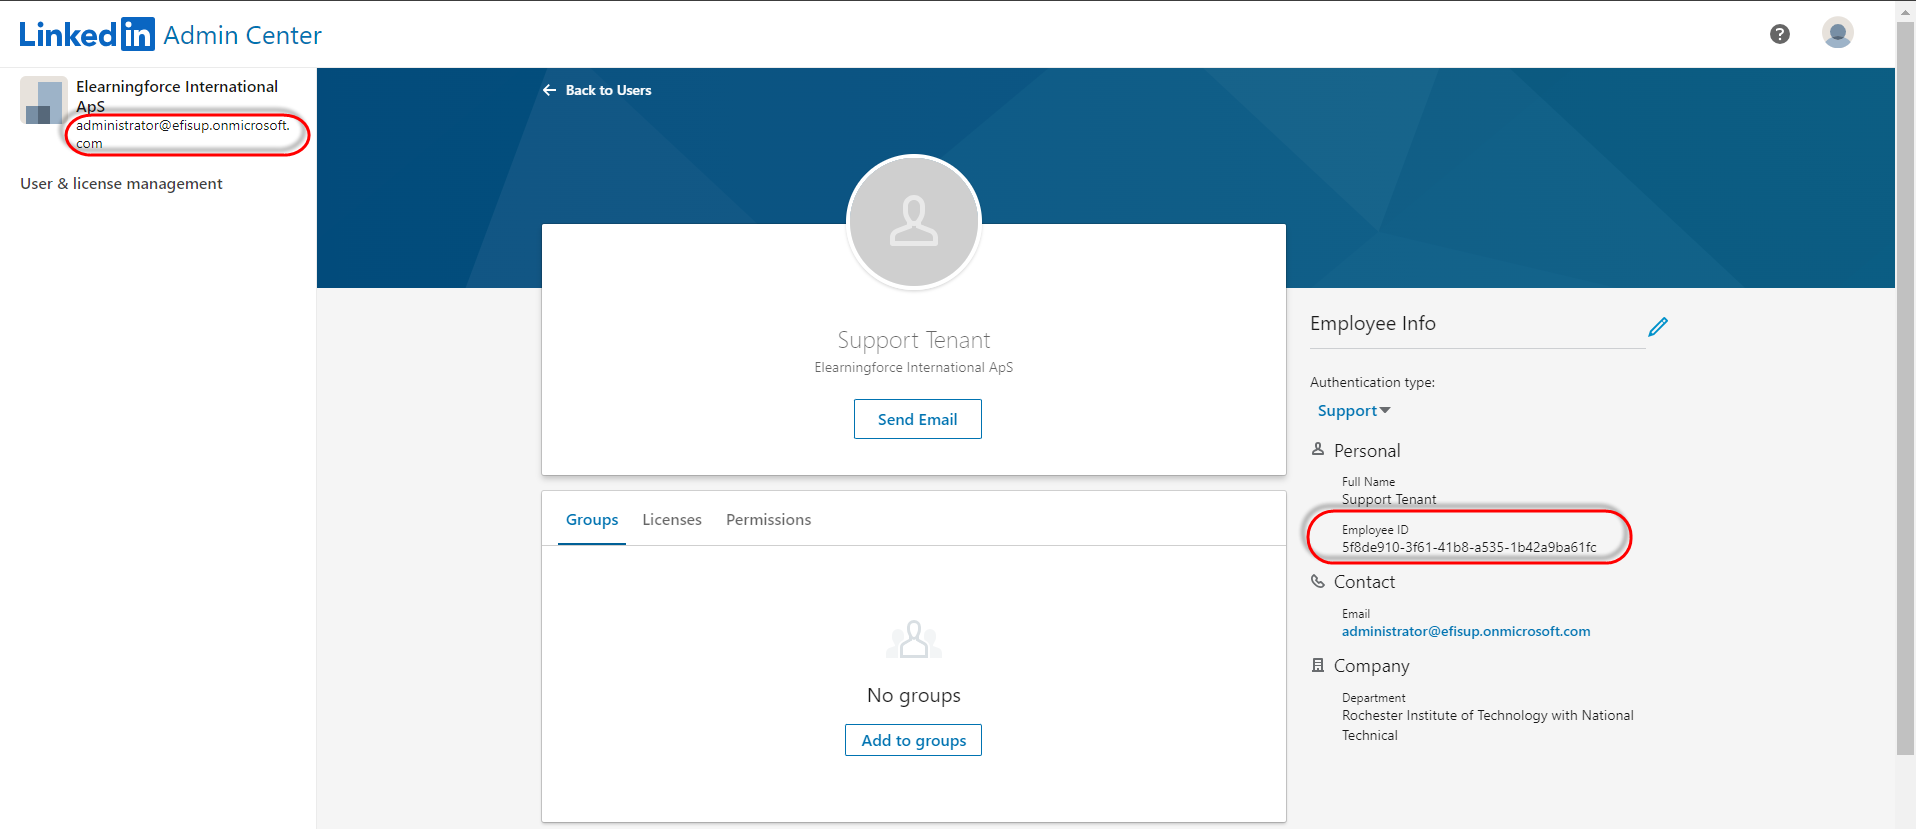Click the Full Name value Support Tenant

pos(1389,499)
